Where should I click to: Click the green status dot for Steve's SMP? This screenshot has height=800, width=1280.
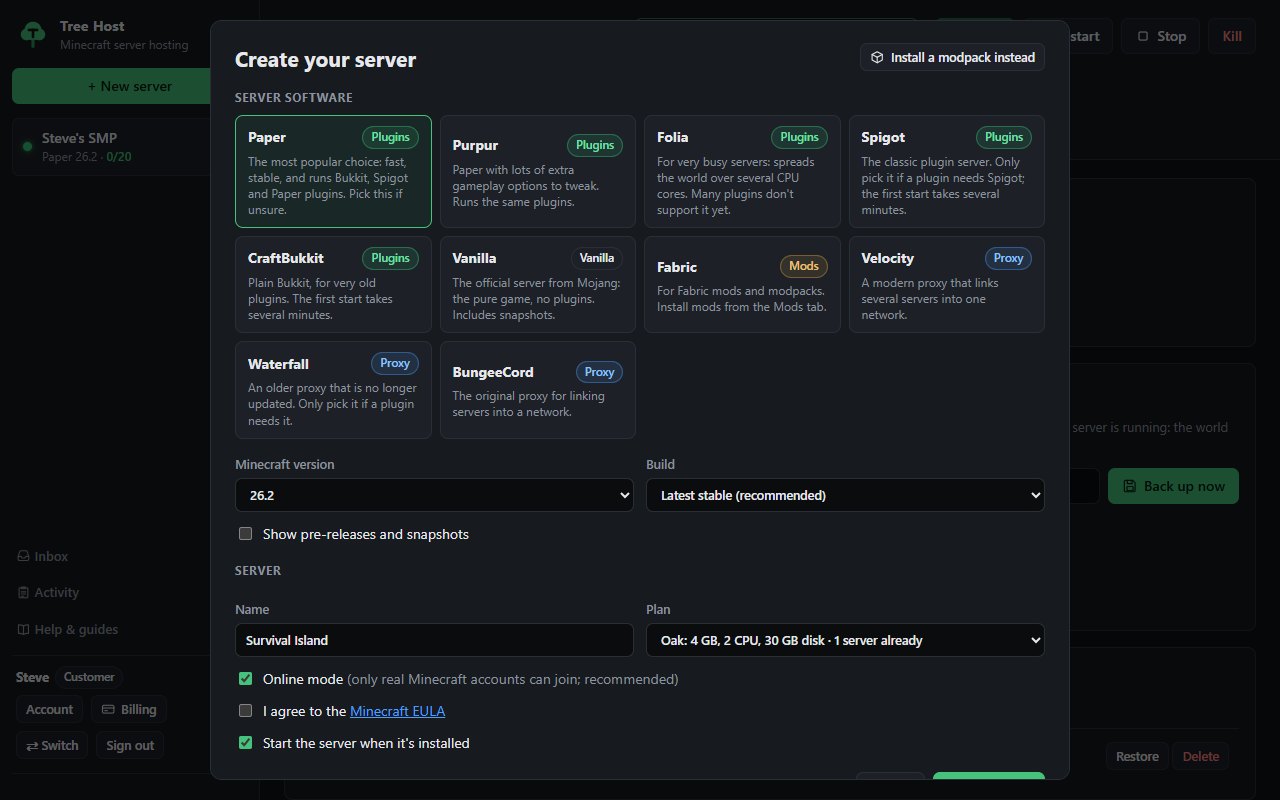pos(28,147)
